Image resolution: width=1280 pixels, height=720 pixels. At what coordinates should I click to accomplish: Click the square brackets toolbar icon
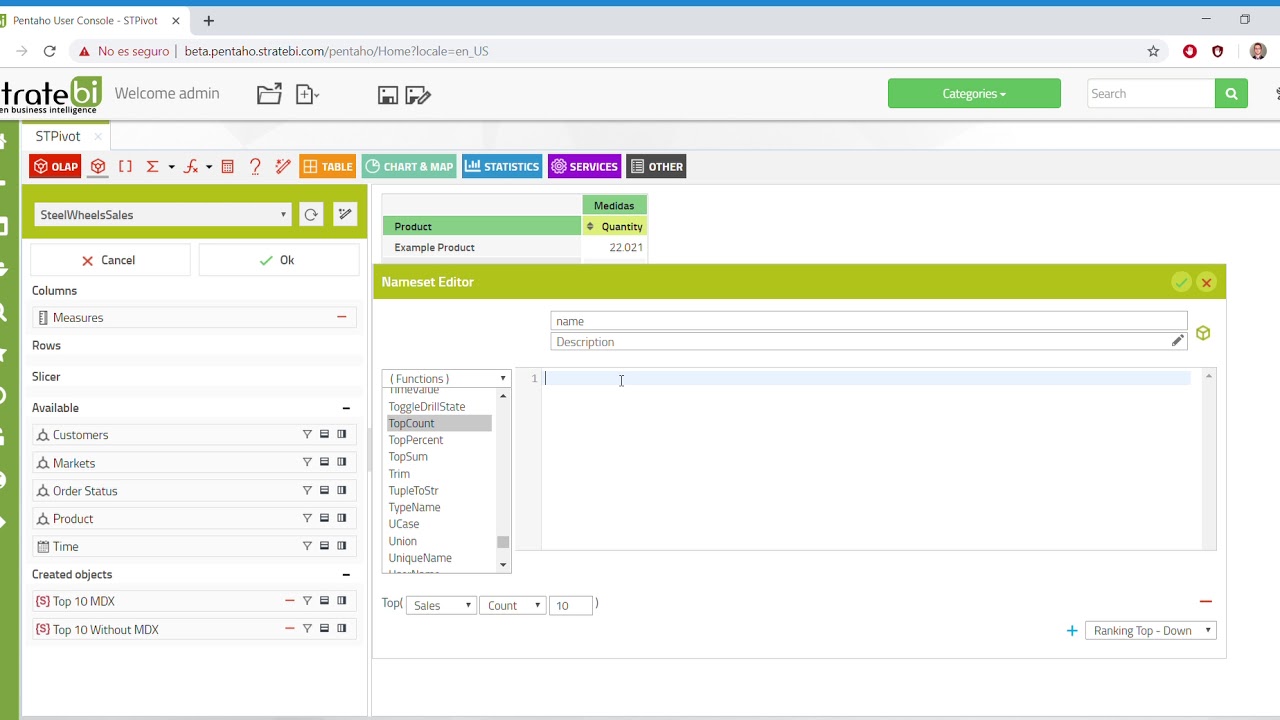click(125, 167)
